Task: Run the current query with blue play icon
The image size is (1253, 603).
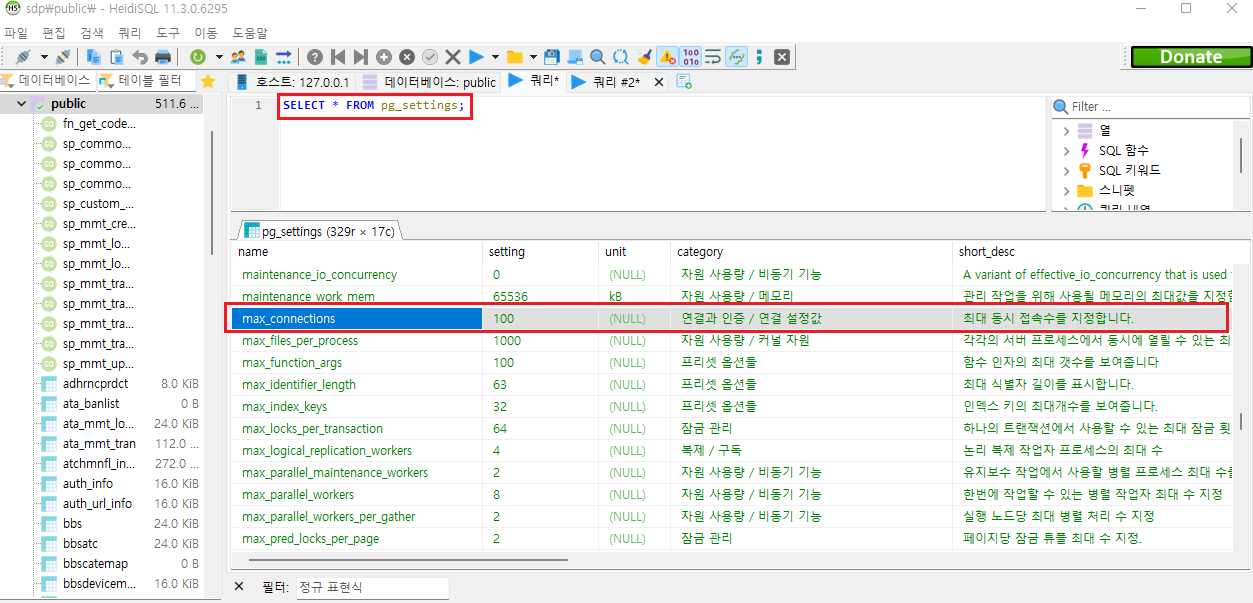Action: tap(475, 57)
